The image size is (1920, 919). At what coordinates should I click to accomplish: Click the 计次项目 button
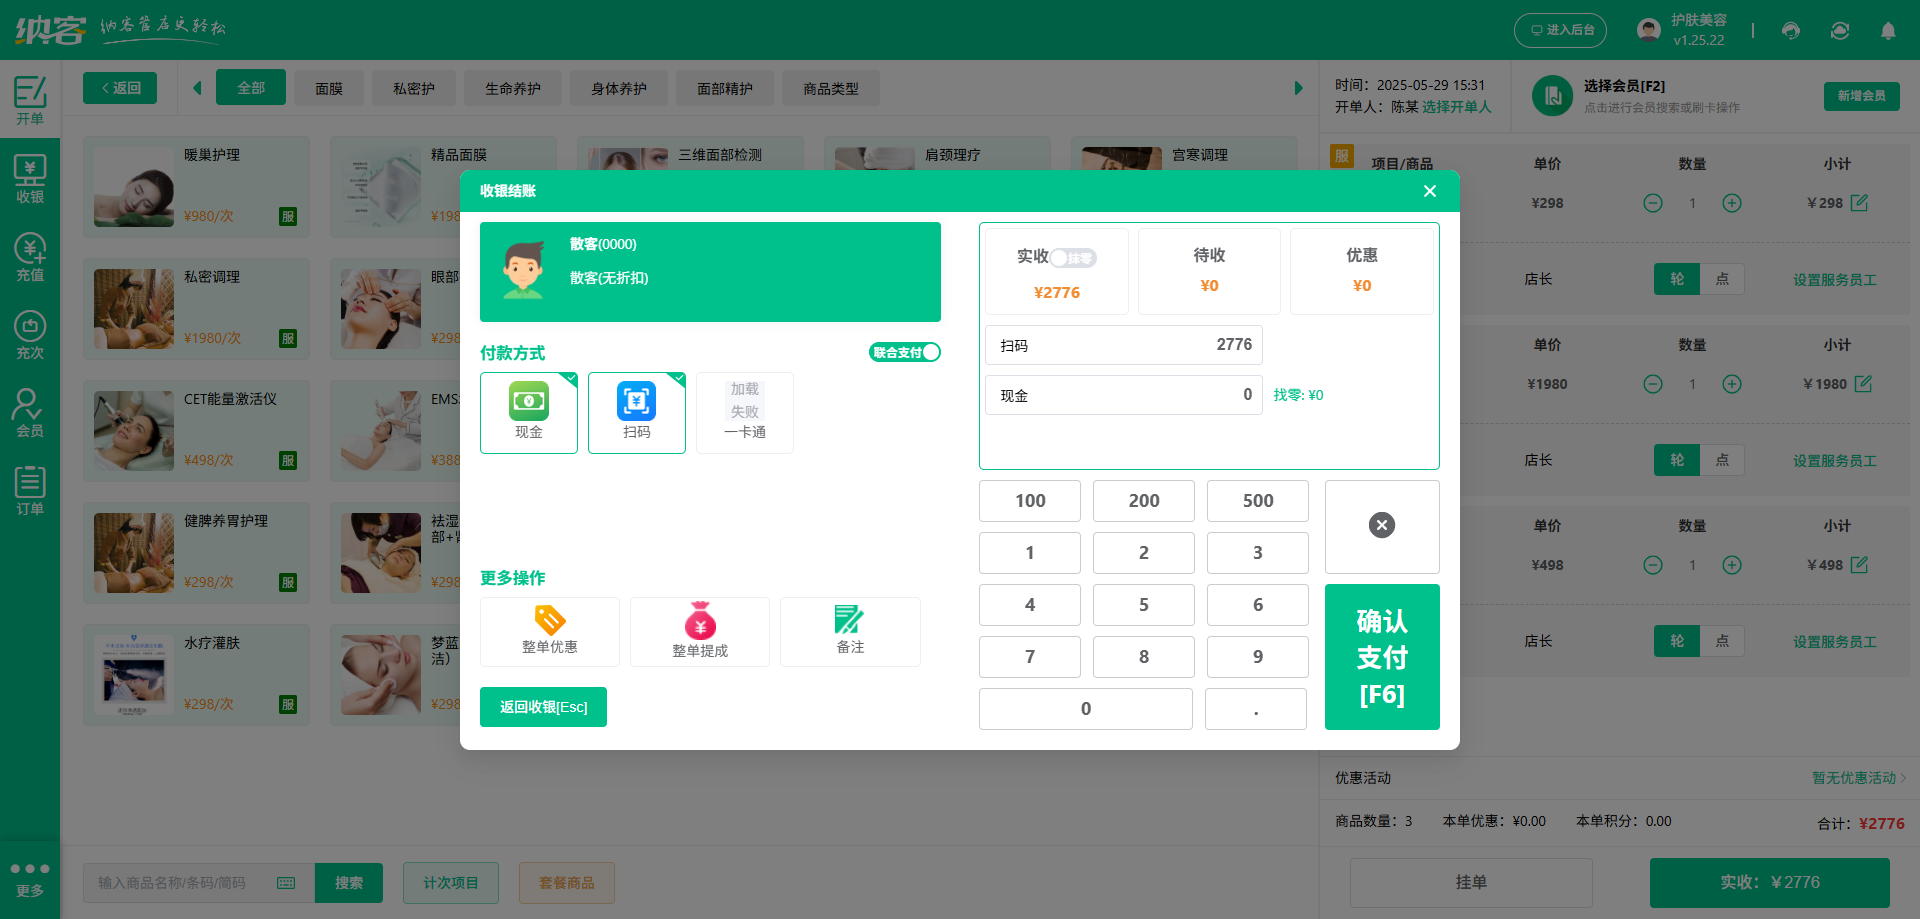click(451, 883)
